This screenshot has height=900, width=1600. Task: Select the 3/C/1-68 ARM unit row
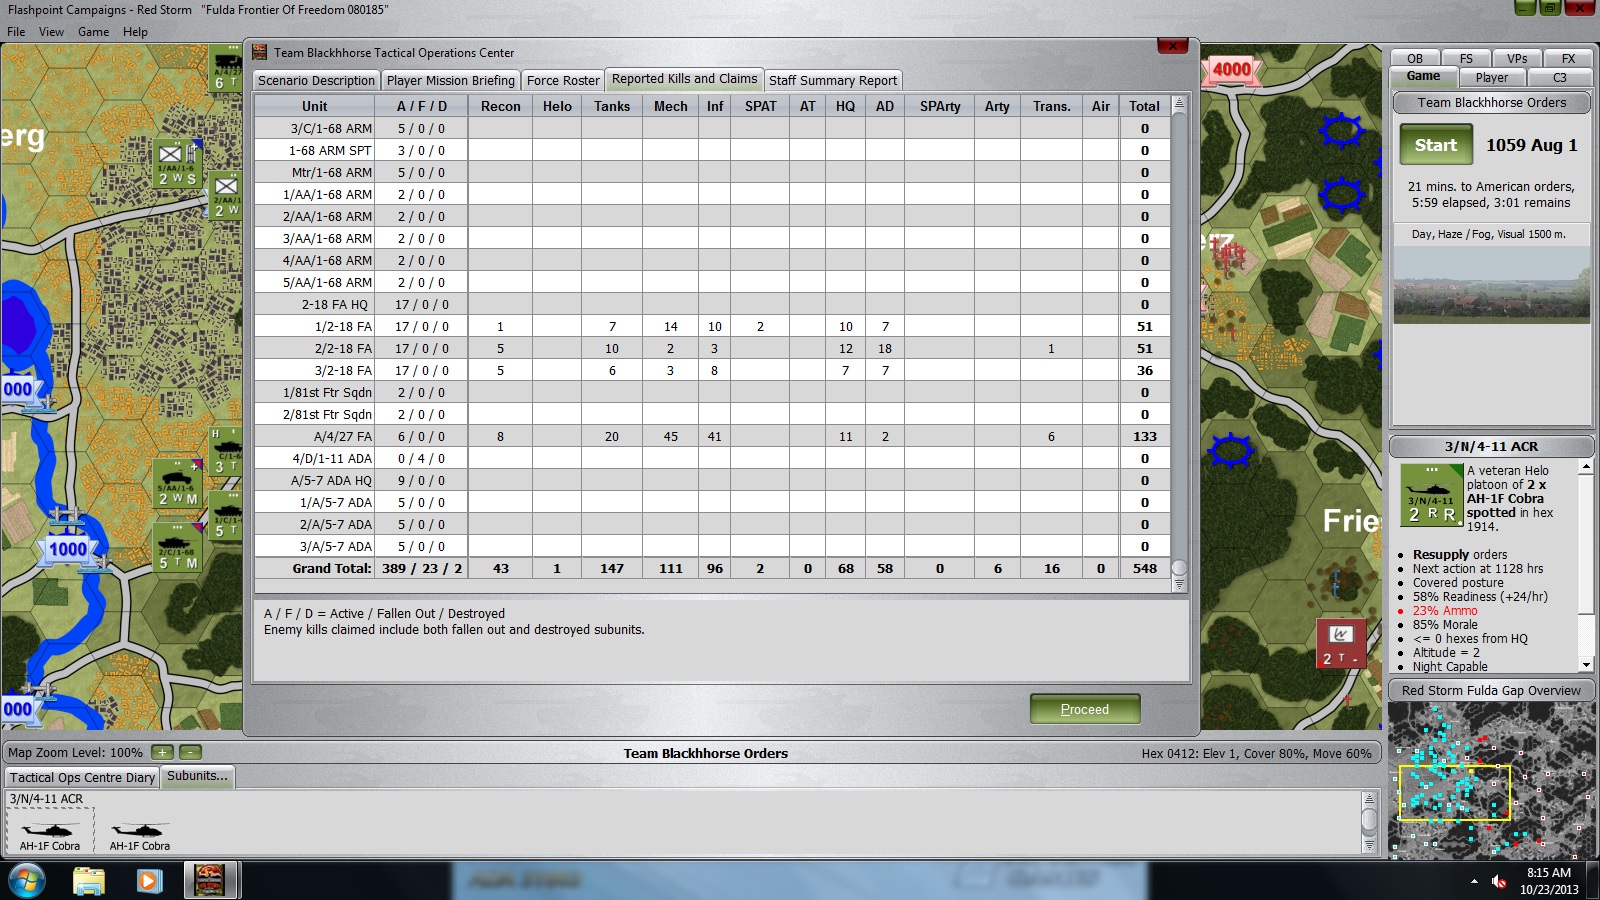pyautogui.click(x=712, y=128)
